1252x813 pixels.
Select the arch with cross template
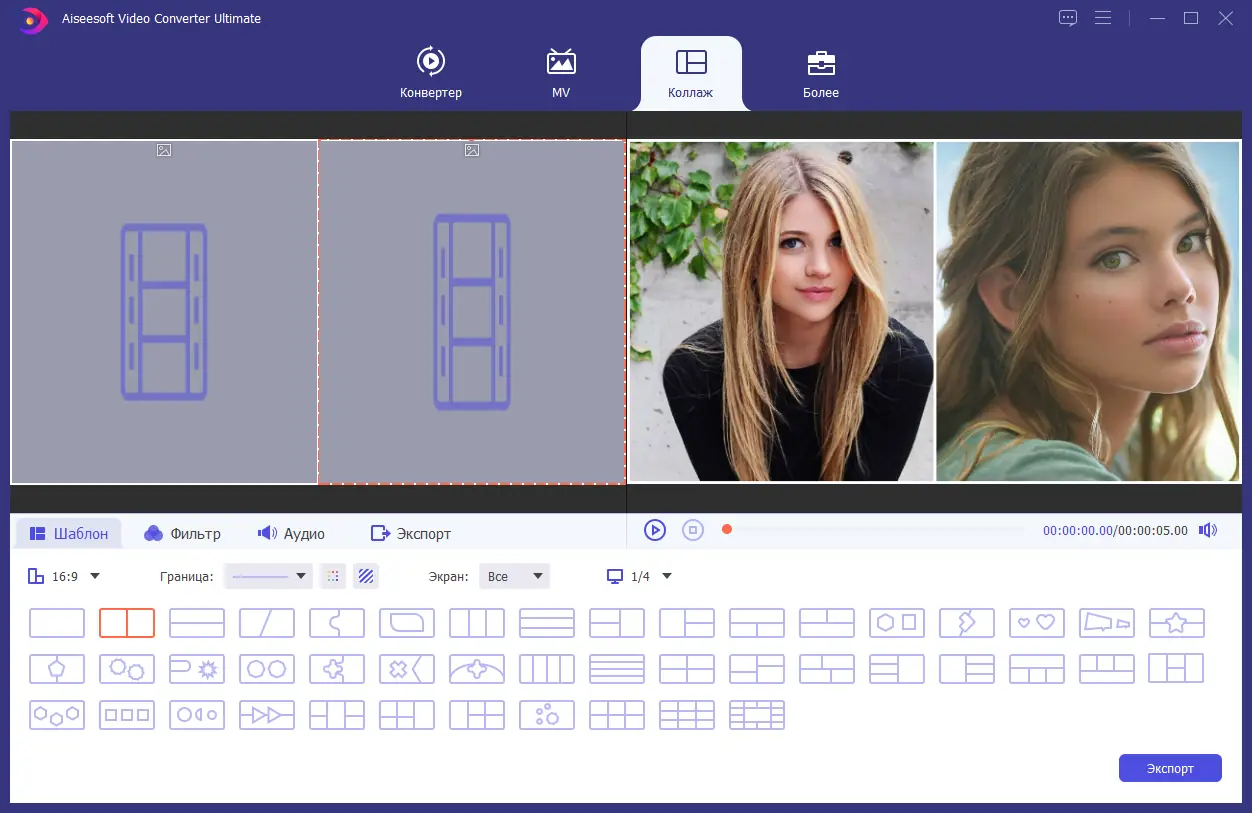tap(477, 669)
